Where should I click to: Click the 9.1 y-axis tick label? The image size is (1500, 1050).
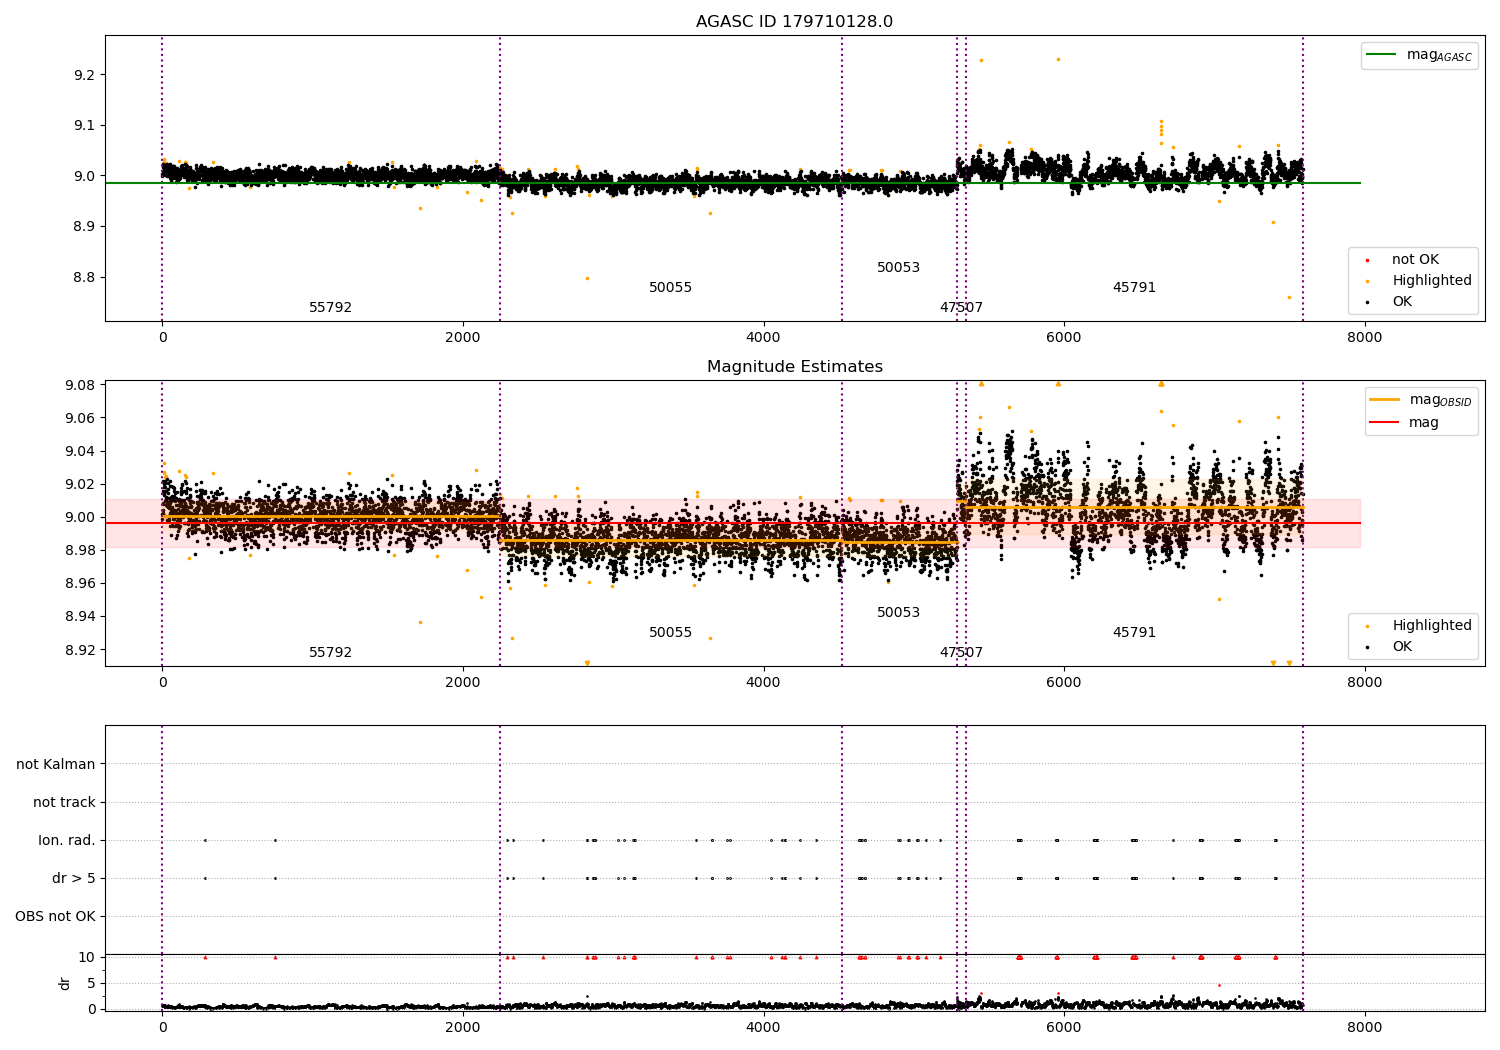click(x=84, y=126)
